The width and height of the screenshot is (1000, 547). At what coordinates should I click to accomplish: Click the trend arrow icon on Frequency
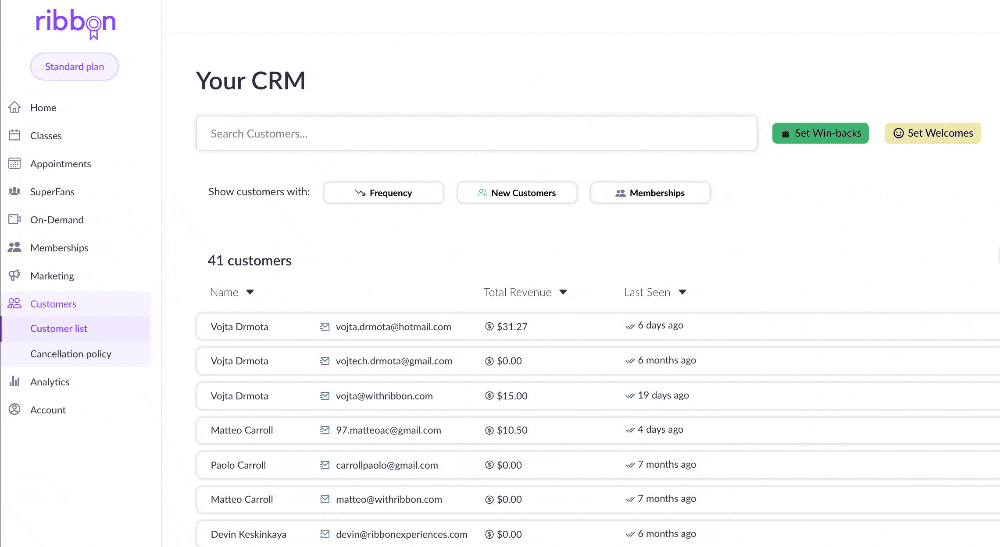[360, 193]
